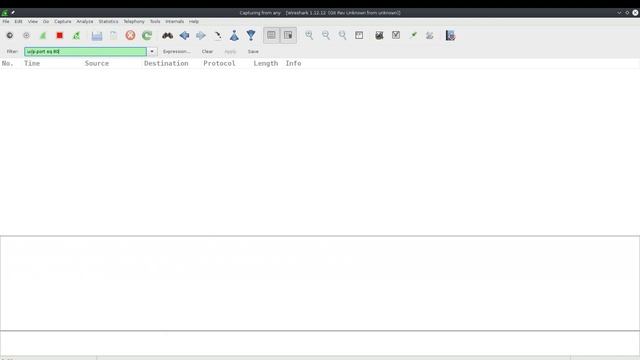Sort by the Length column header
The height and width of the screenshot is (360, 640).
(265, 63)
